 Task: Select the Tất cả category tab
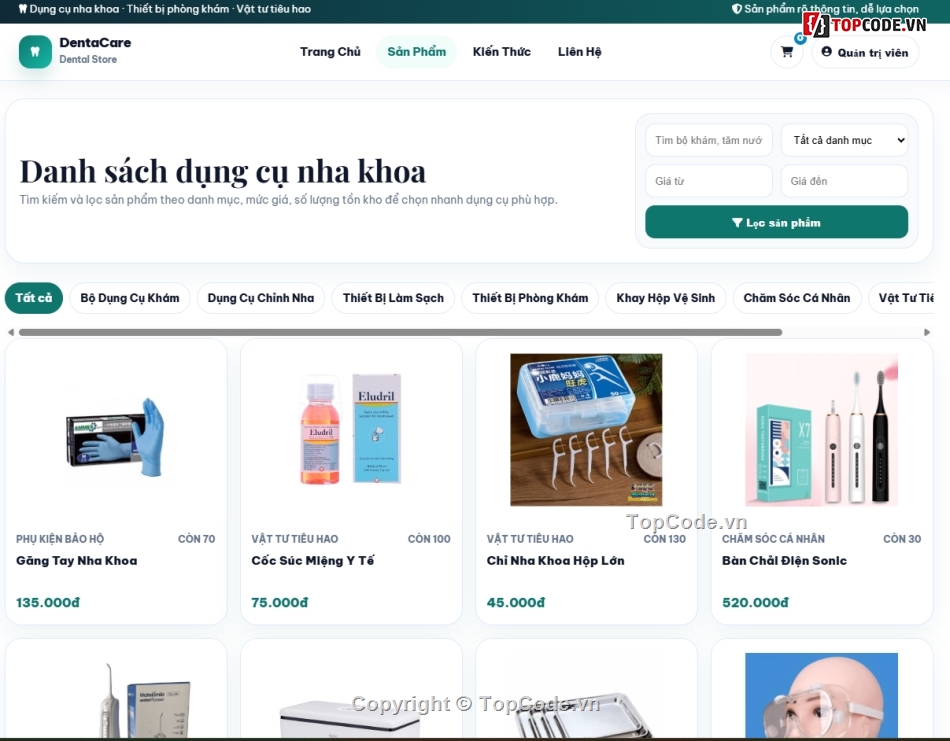(34, 298)
